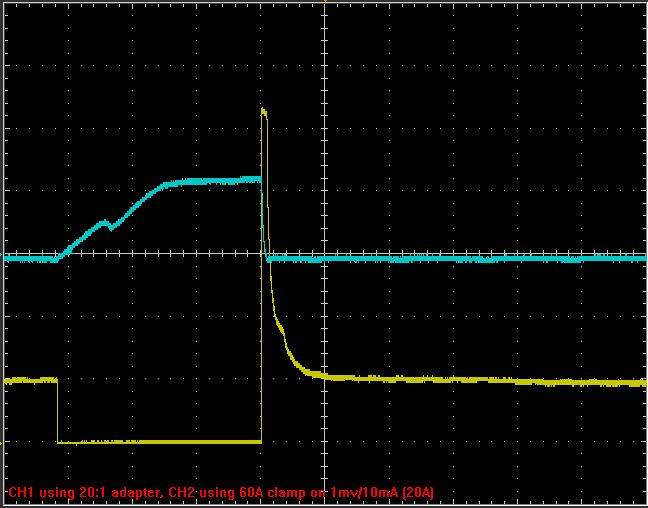The image size is (648, 508).
Task: Select yellow trace's settled level on right side
Action: (x=500, y=380)
